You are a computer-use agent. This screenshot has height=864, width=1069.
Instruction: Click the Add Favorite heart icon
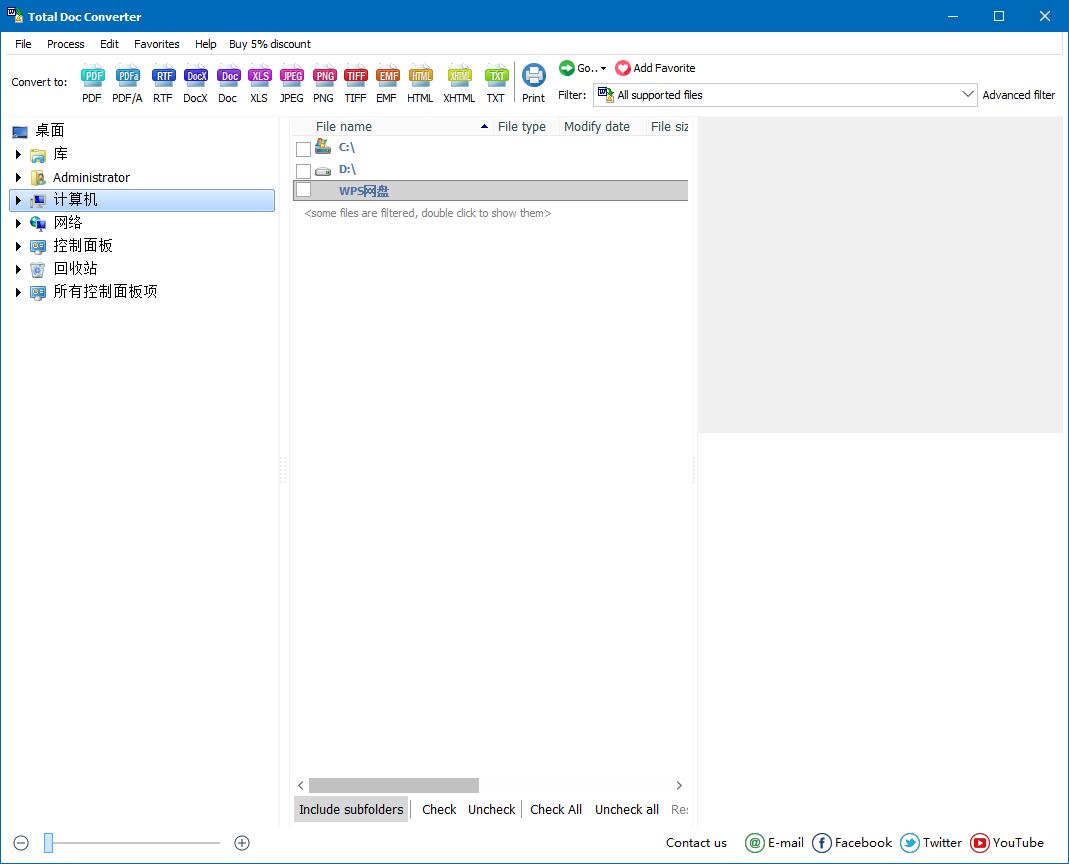click(x=622, y=68)
